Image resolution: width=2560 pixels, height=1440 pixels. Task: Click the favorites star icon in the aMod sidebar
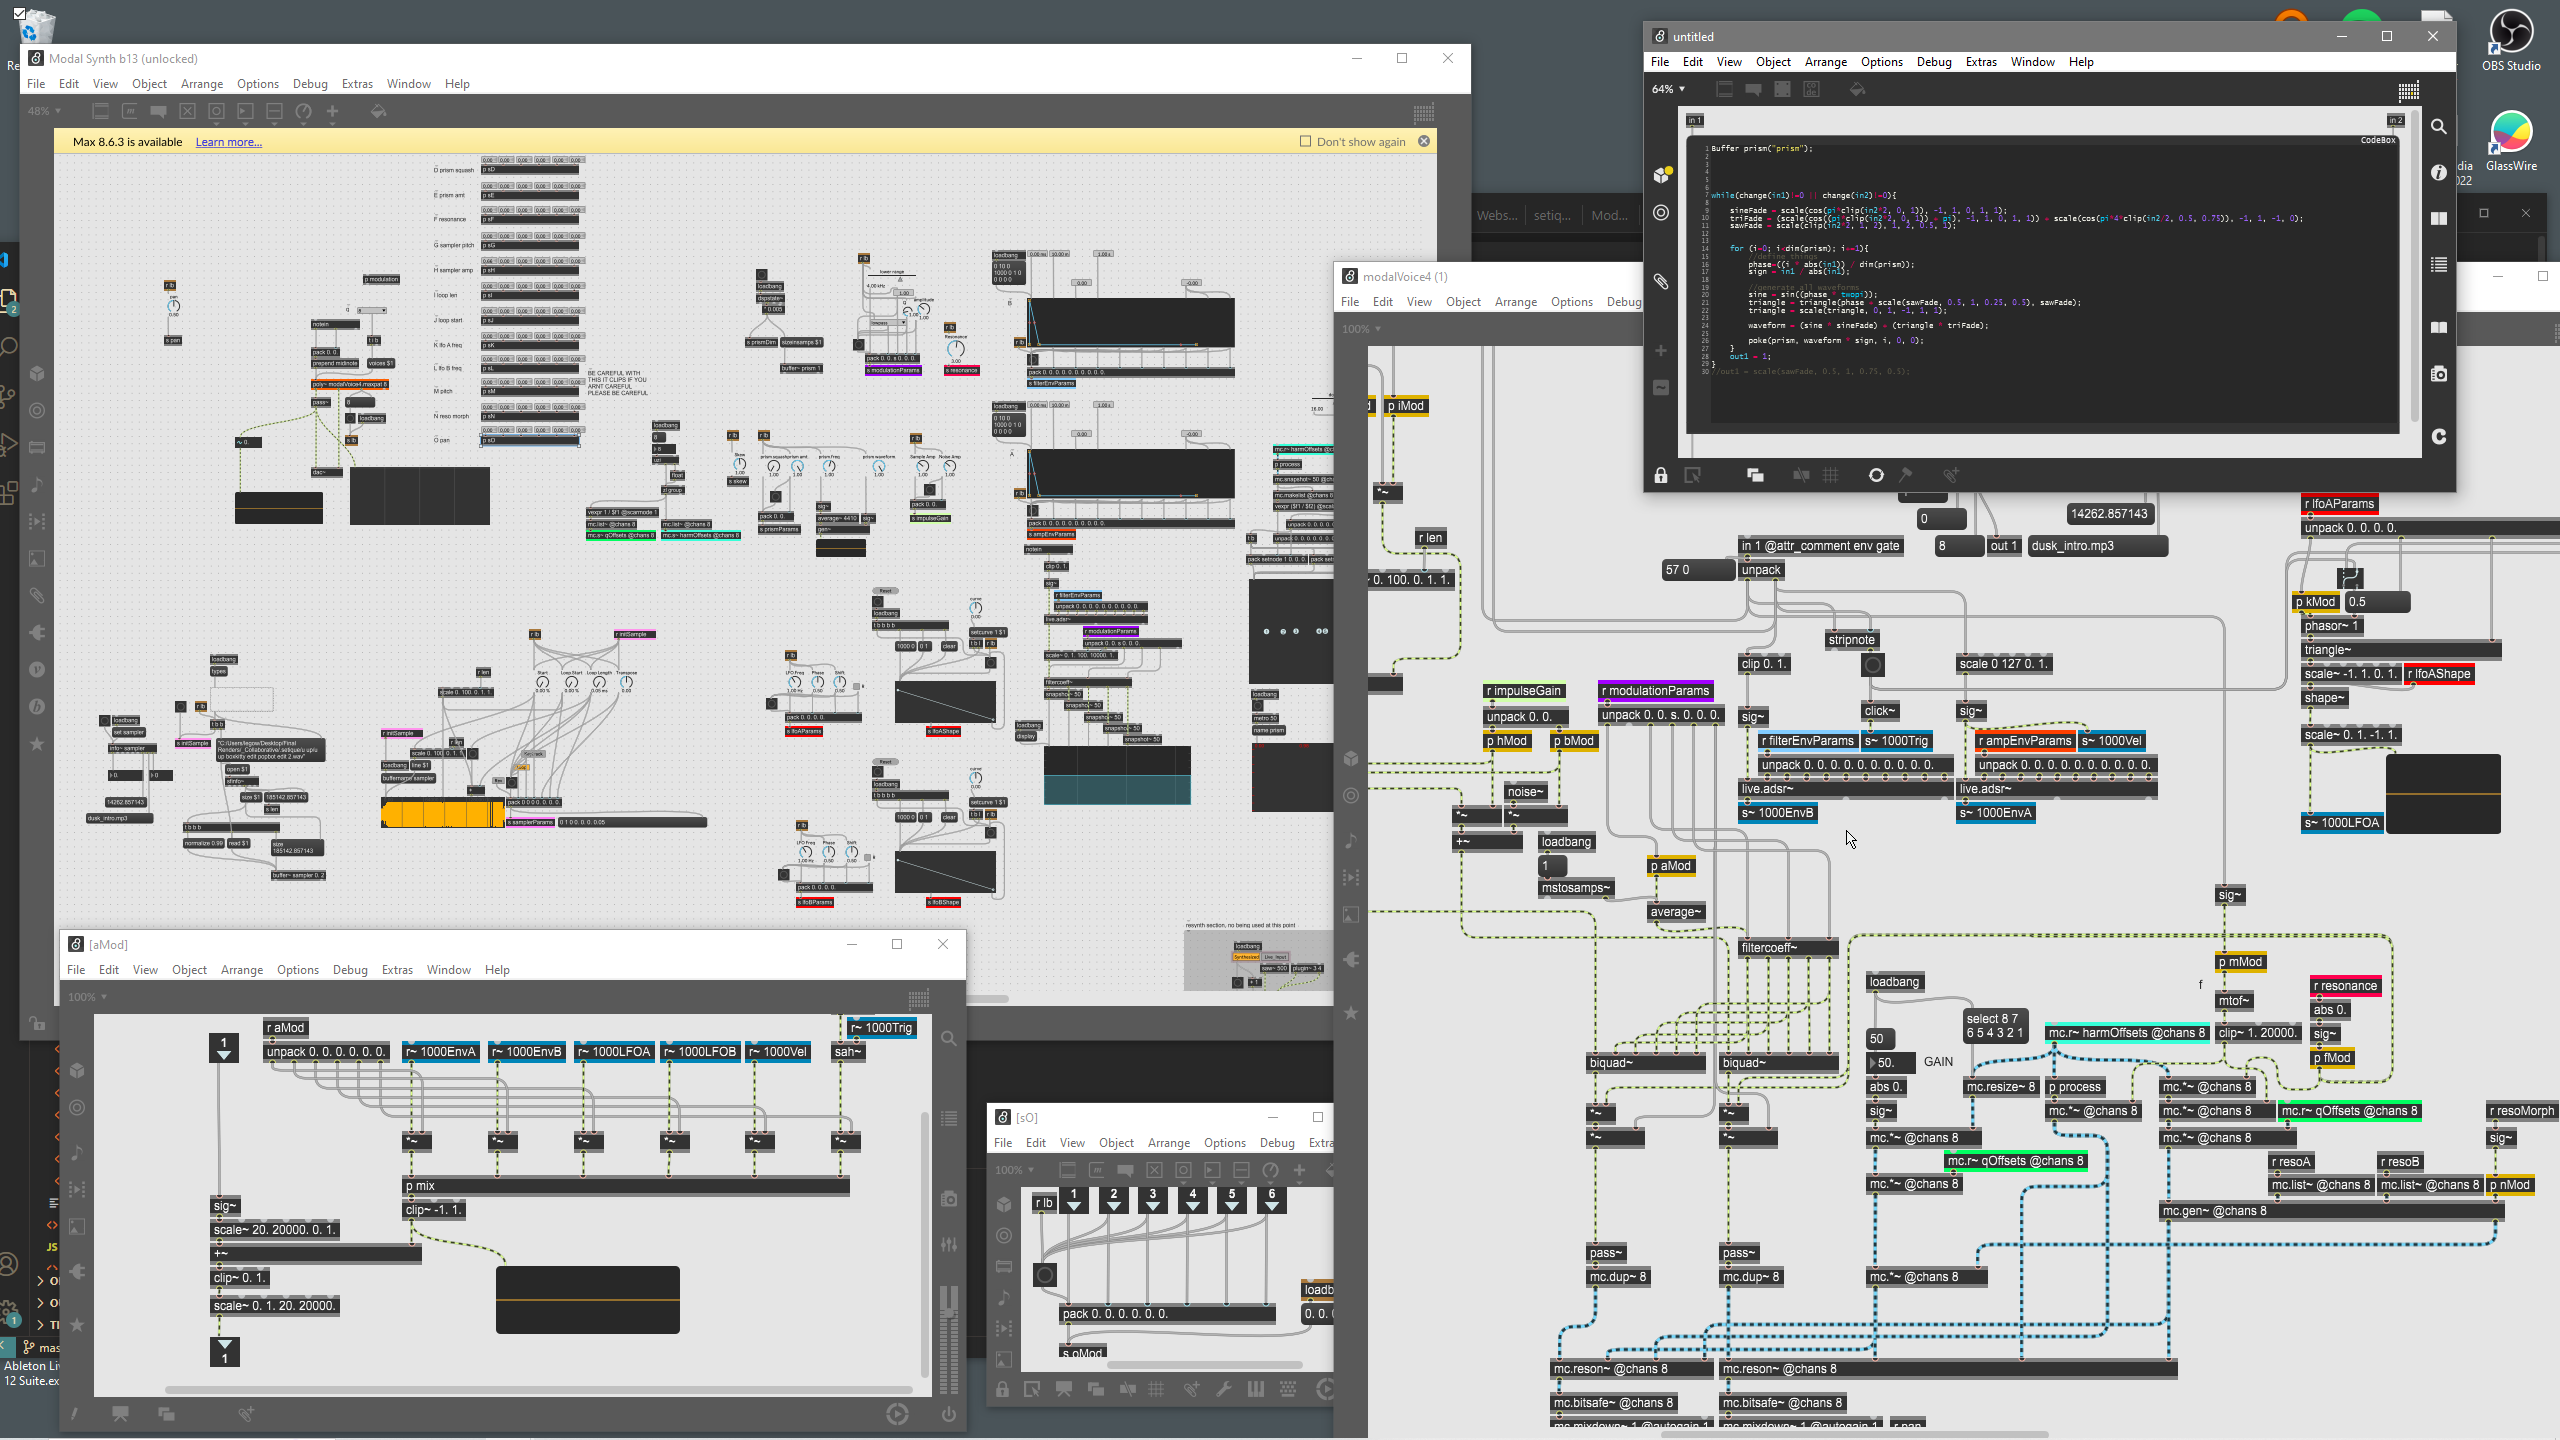76,1325
